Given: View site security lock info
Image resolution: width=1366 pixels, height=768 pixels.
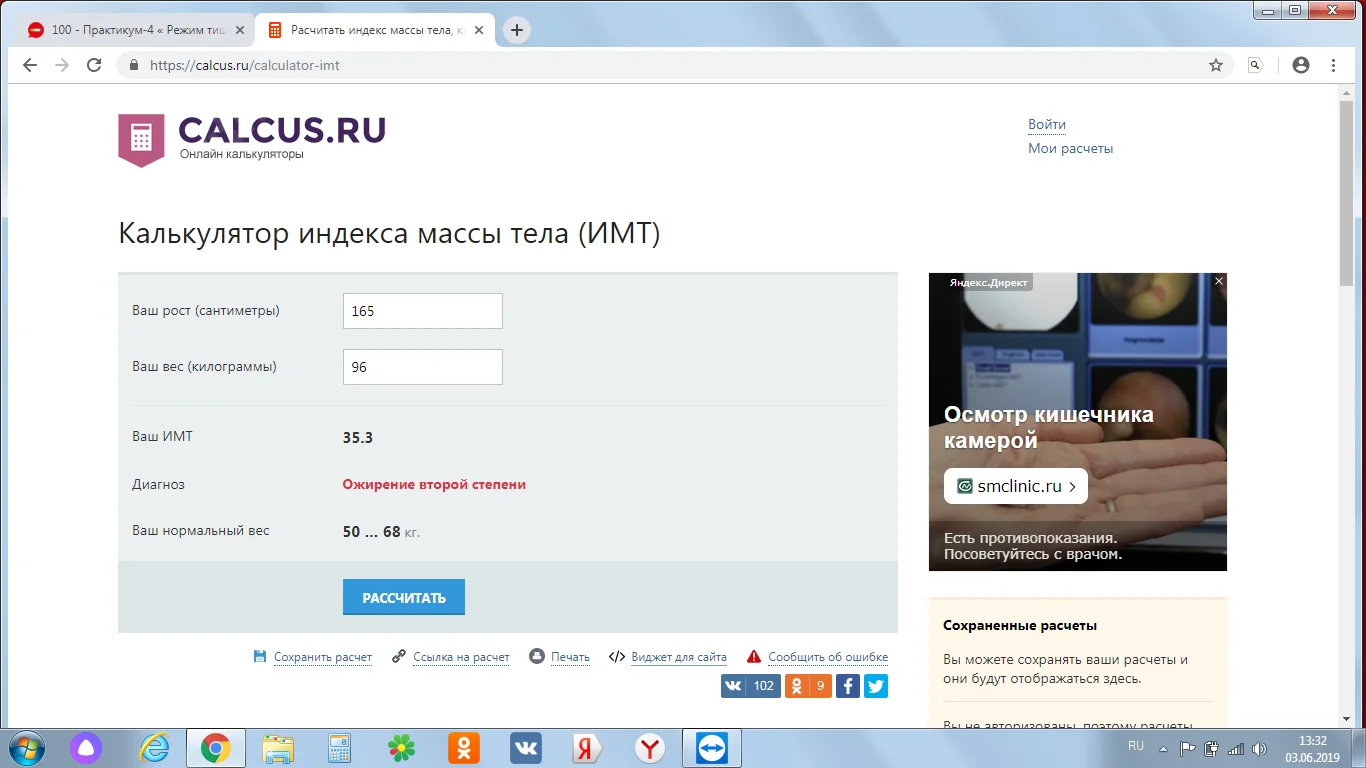Looking at the screenshot, I should click(x=132, y=65).
